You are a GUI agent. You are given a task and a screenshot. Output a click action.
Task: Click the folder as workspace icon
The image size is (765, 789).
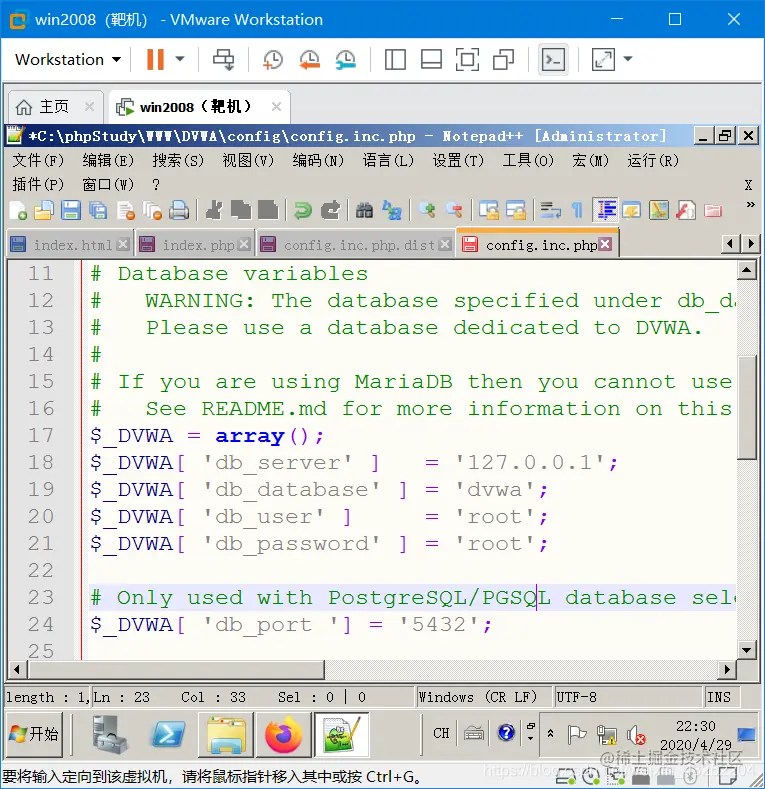[713, 210]
